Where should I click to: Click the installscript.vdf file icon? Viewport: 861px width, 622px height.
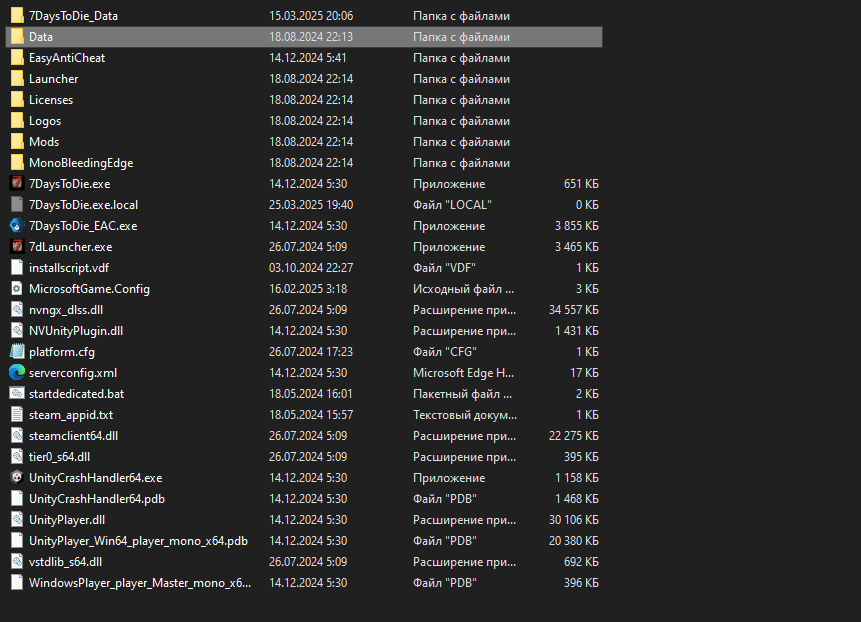click(x=17, y=268)
